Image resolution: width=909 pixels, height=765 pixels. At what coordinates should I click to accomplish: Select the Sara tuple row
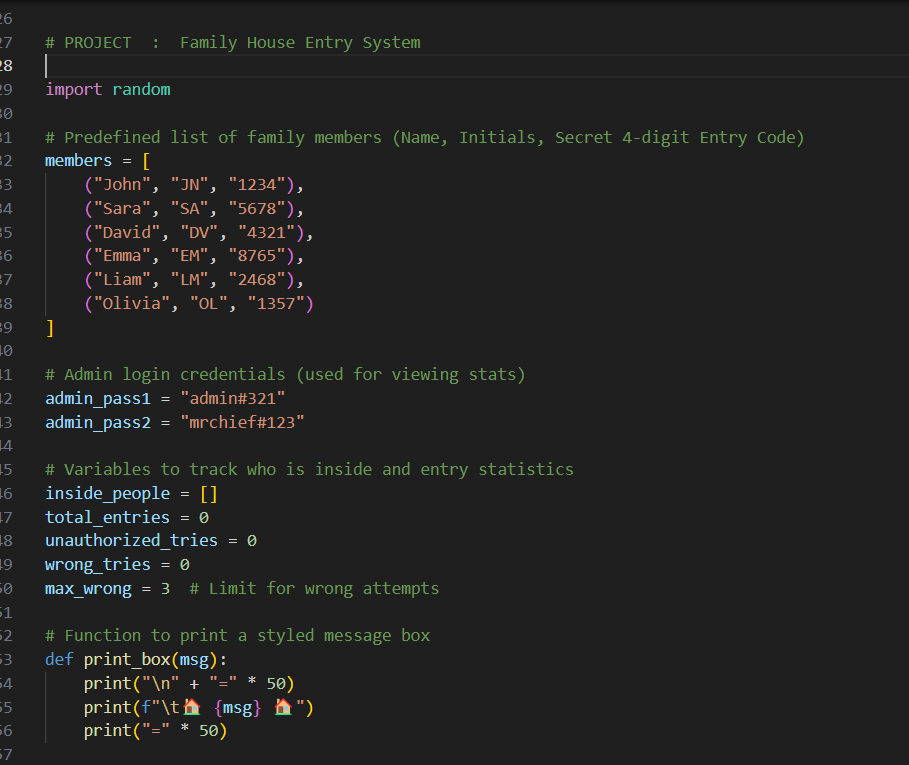[x=194, y=209]
